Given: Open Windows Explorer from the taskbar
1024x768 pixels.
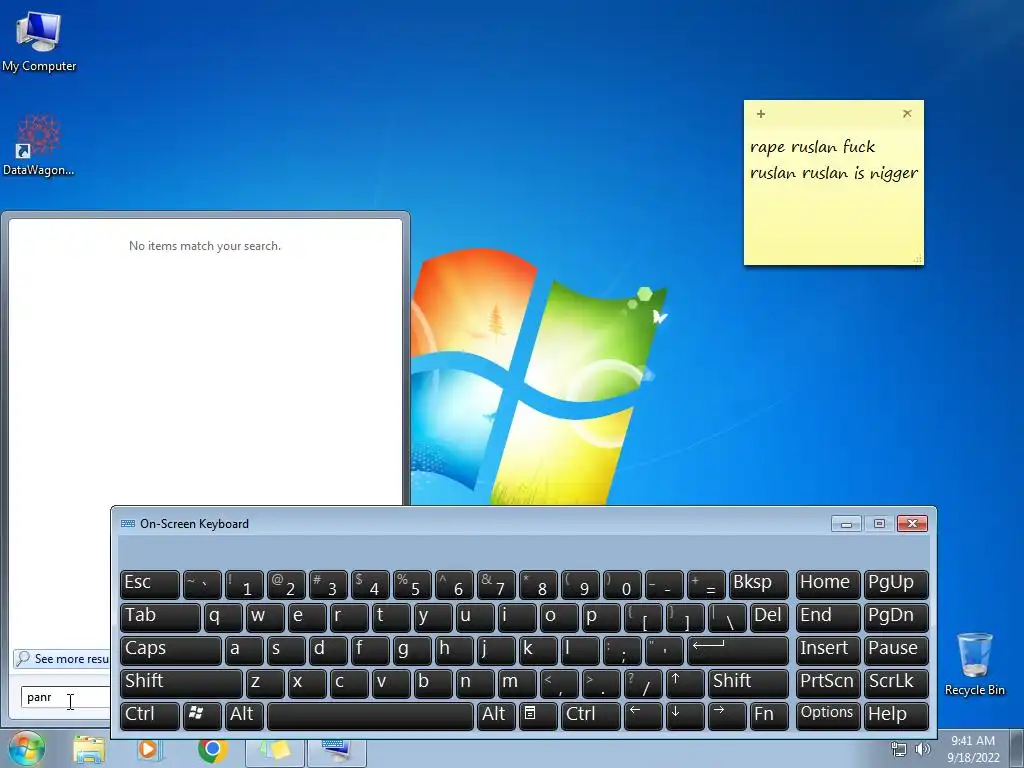Looking at the screenshot, I should click(x=89, y=750).
